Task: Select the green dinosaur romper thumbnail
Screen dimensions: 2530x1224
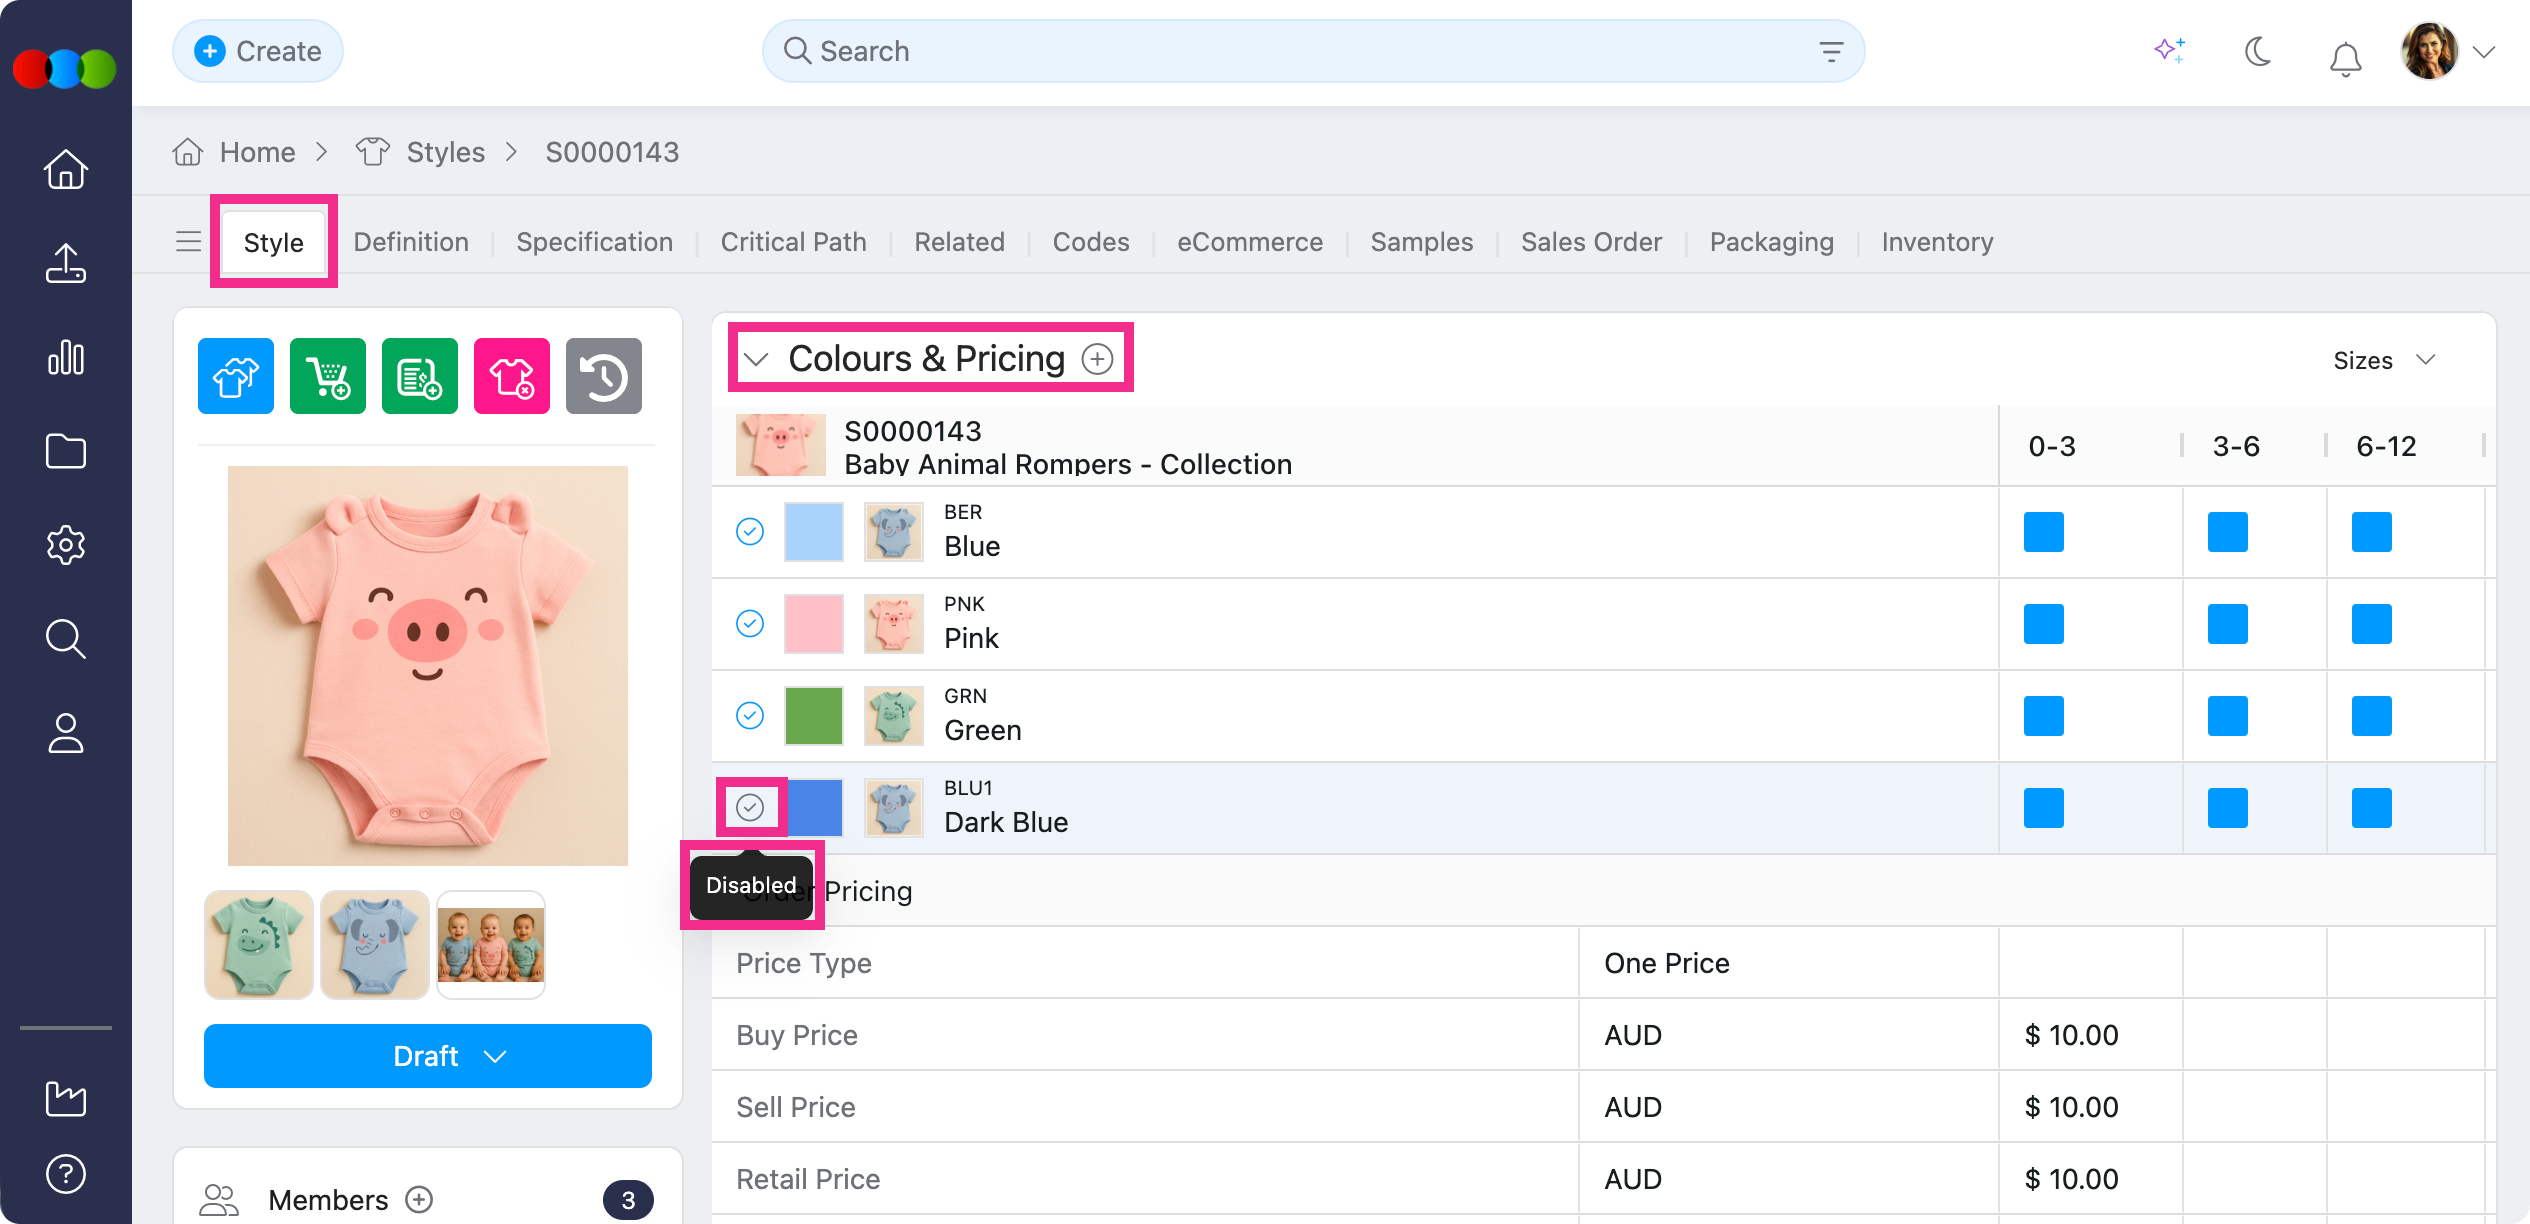Action: (259, 945)
